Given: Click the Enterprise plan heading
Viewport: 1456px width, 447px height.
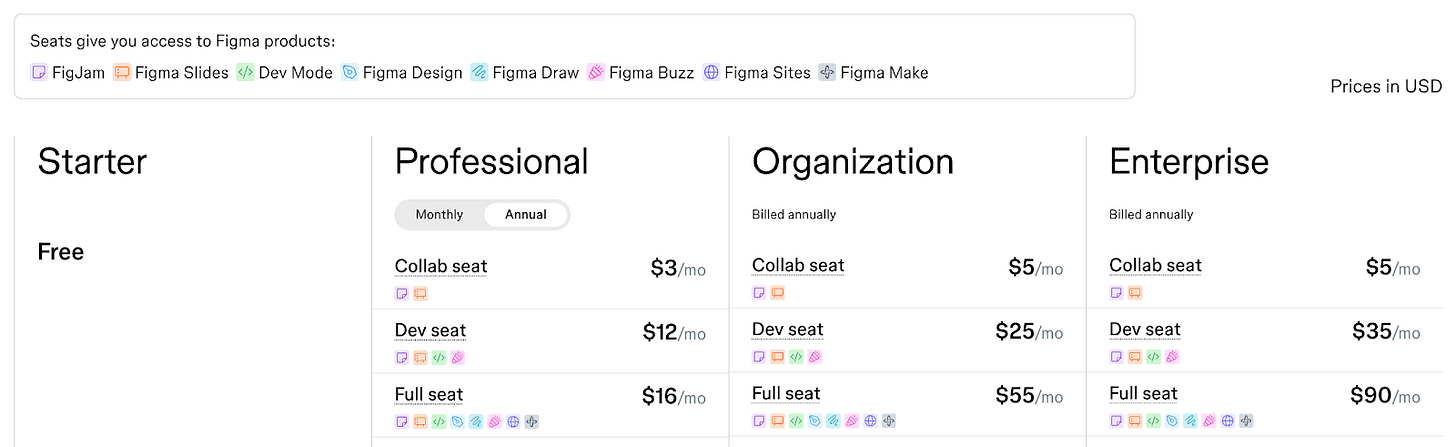Looking at the screenshot, I should pos(1189,162).
